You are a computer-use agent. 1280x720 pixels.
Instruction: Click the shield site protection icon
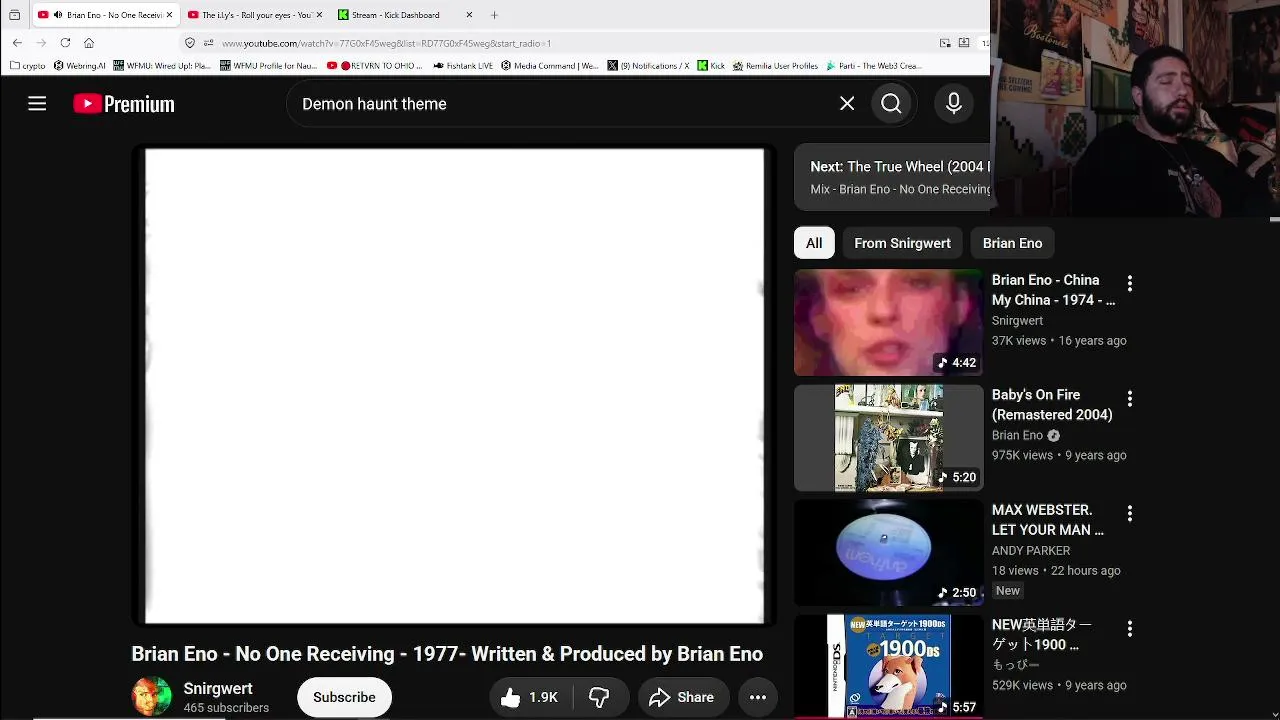click(x=190, y=43)
